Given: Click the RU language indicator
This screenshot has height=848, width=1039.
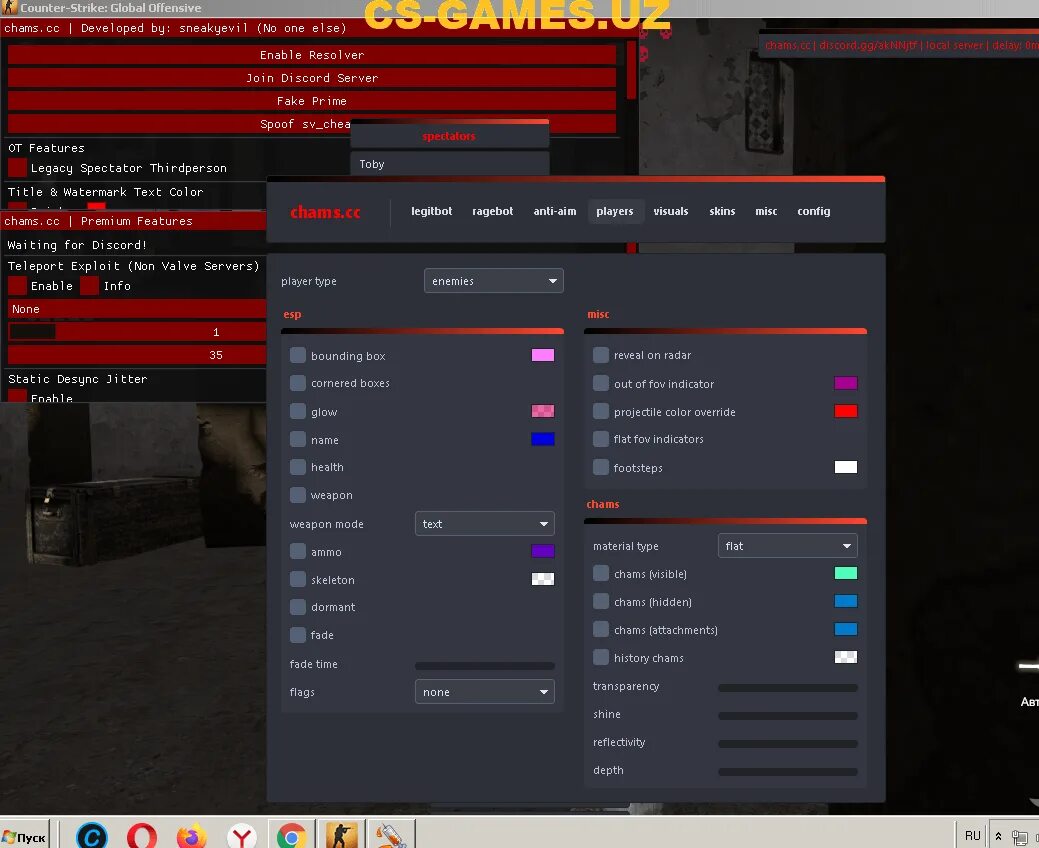Looking at the screenshot, I should tap(972, 835).
